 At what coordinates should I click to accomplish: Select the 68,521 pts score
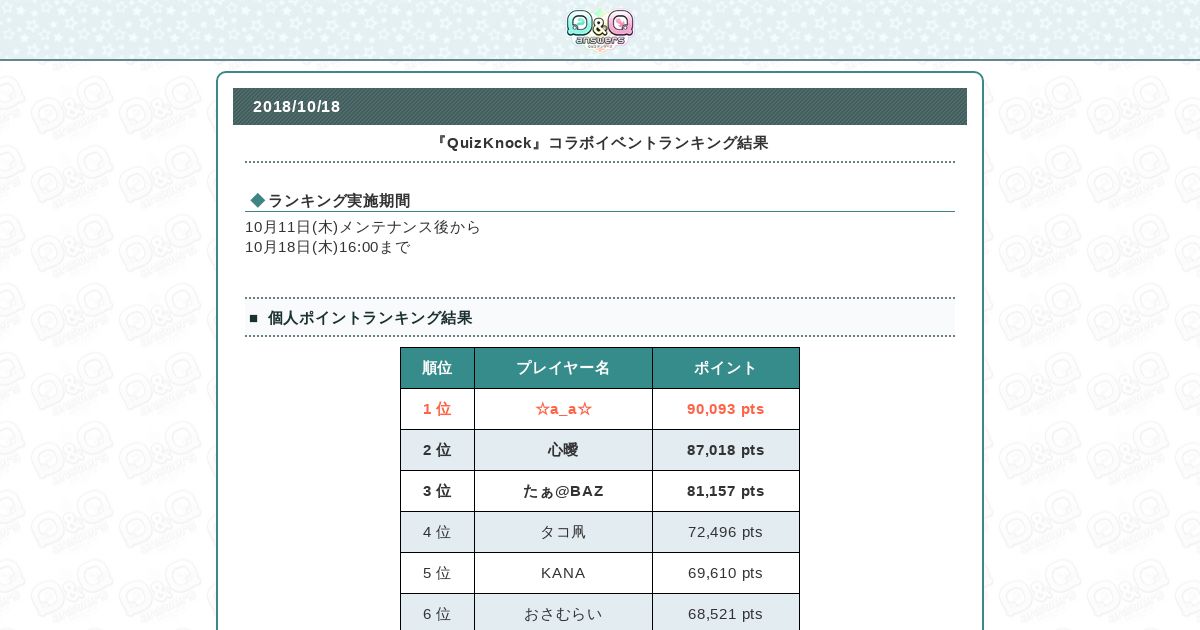click(x=726, y=612)
